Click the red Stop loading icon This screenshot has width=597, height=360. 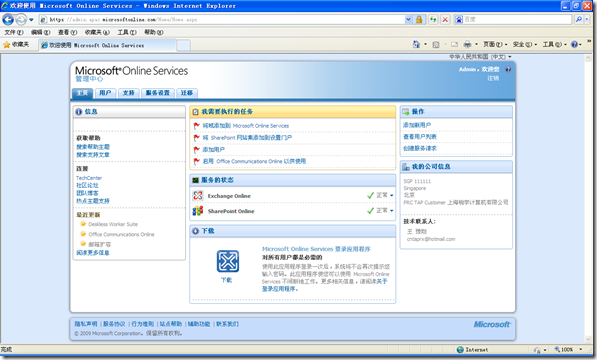pos(445,19)
